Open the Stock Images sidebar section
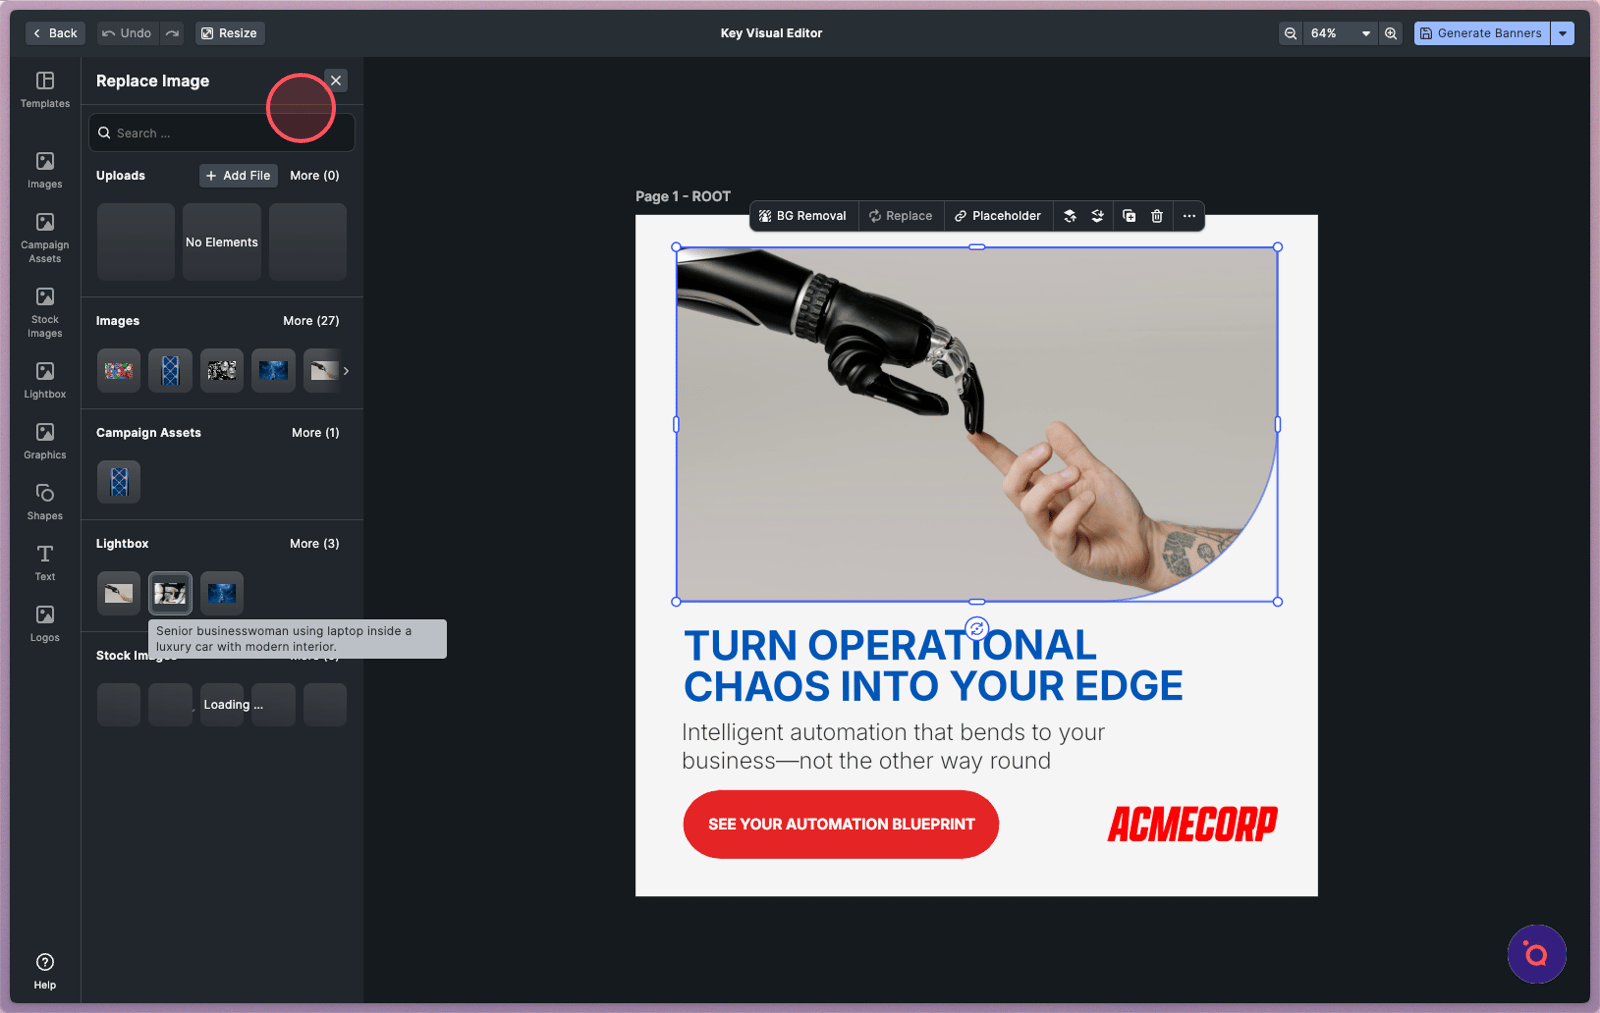The height and width of the screenshot is (1013, 1600). (x=45, y=312)
